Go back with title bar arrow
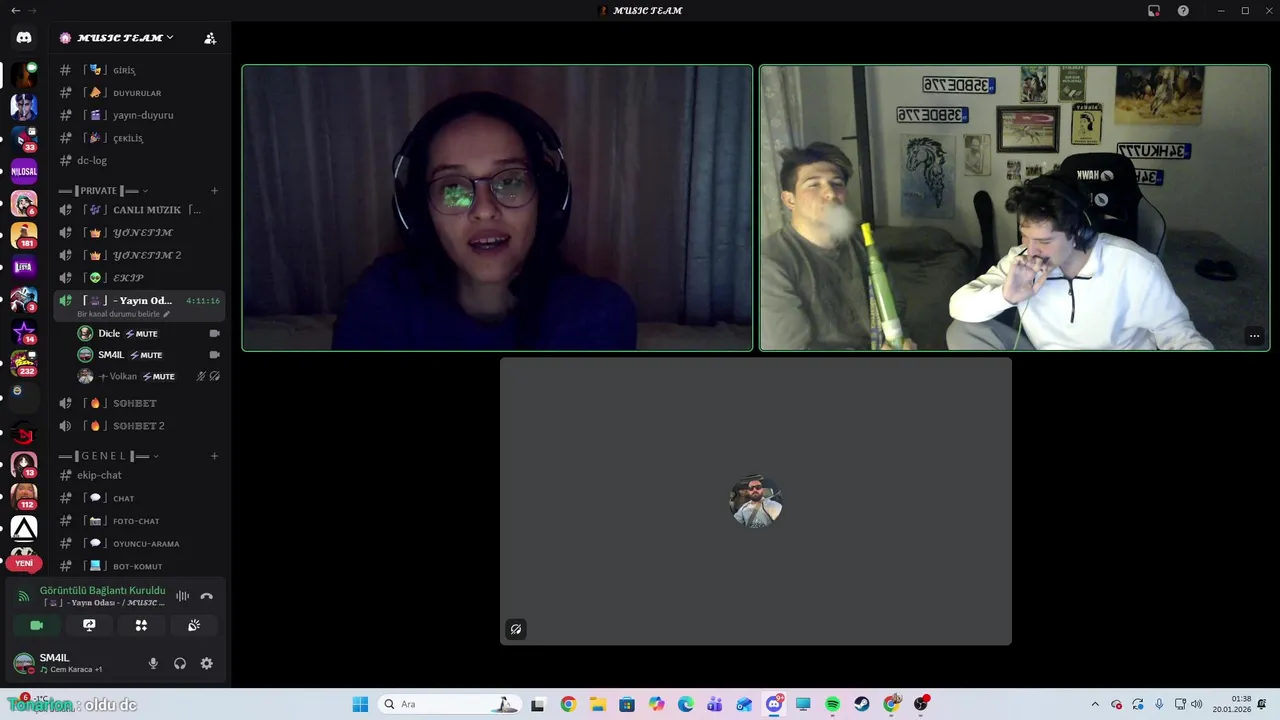 coord(15,10)
